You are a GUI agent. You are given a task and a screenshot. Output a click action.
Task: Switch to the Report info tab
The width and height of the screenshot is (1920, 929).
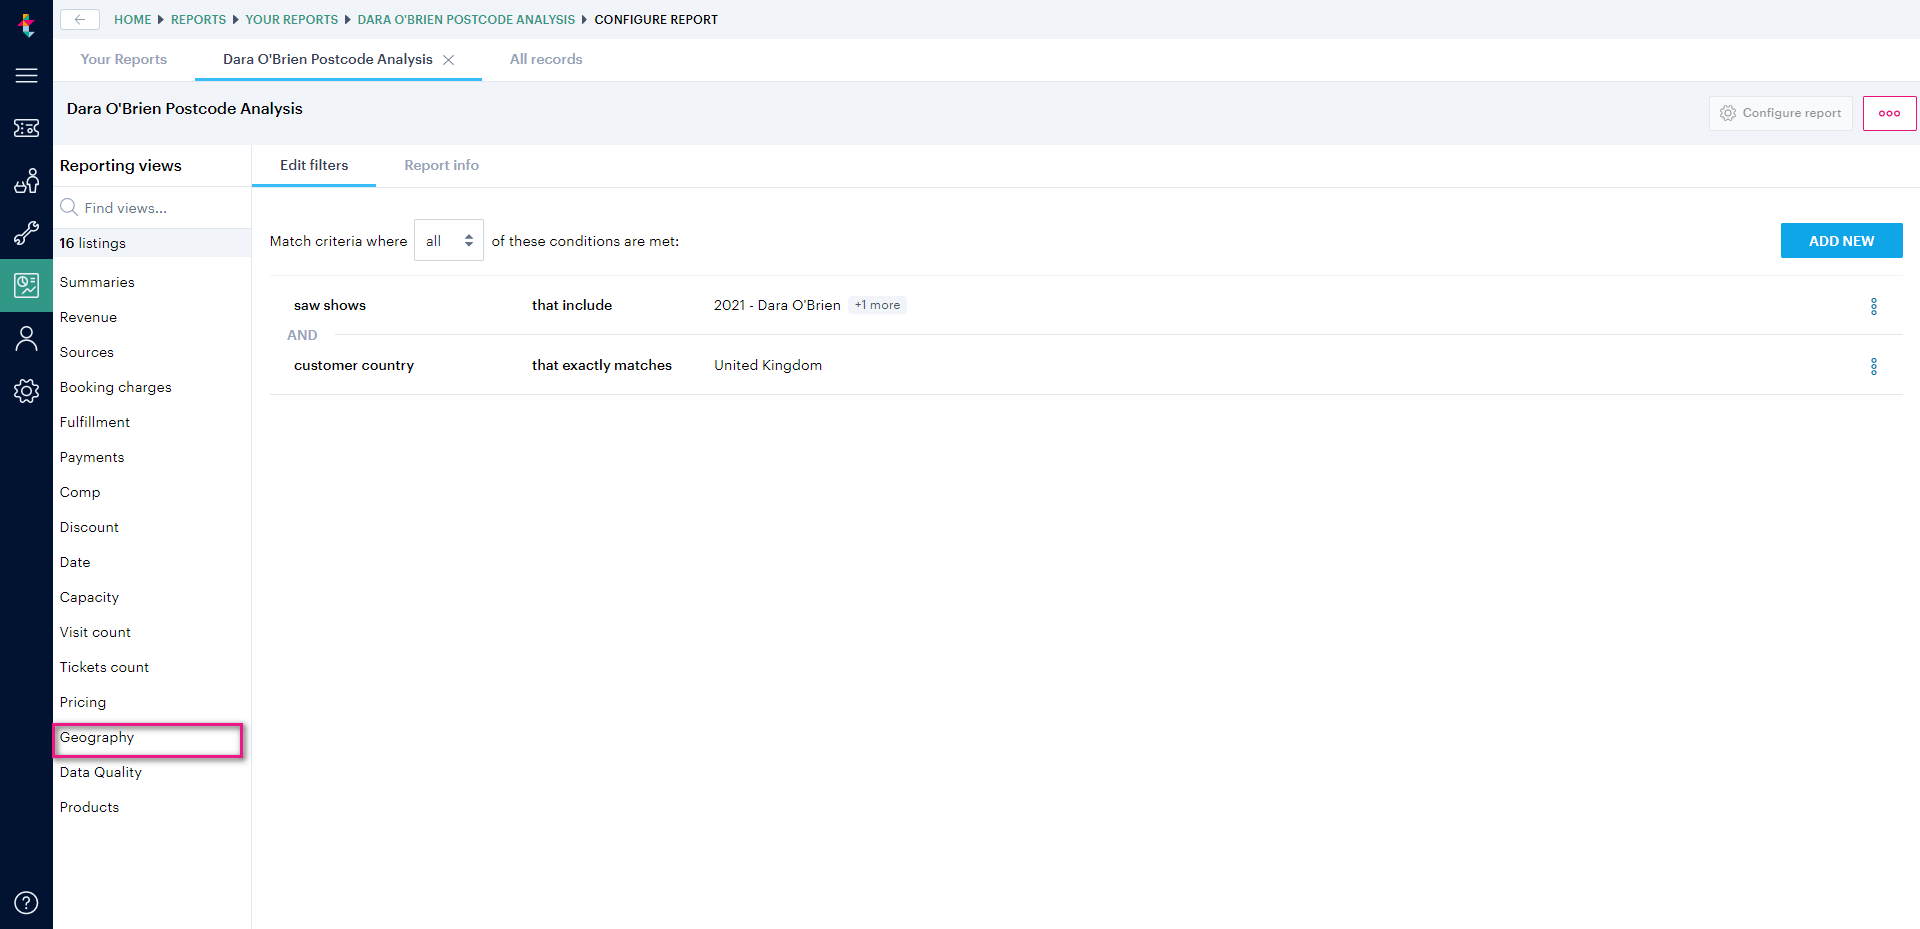tap(441, 165)
